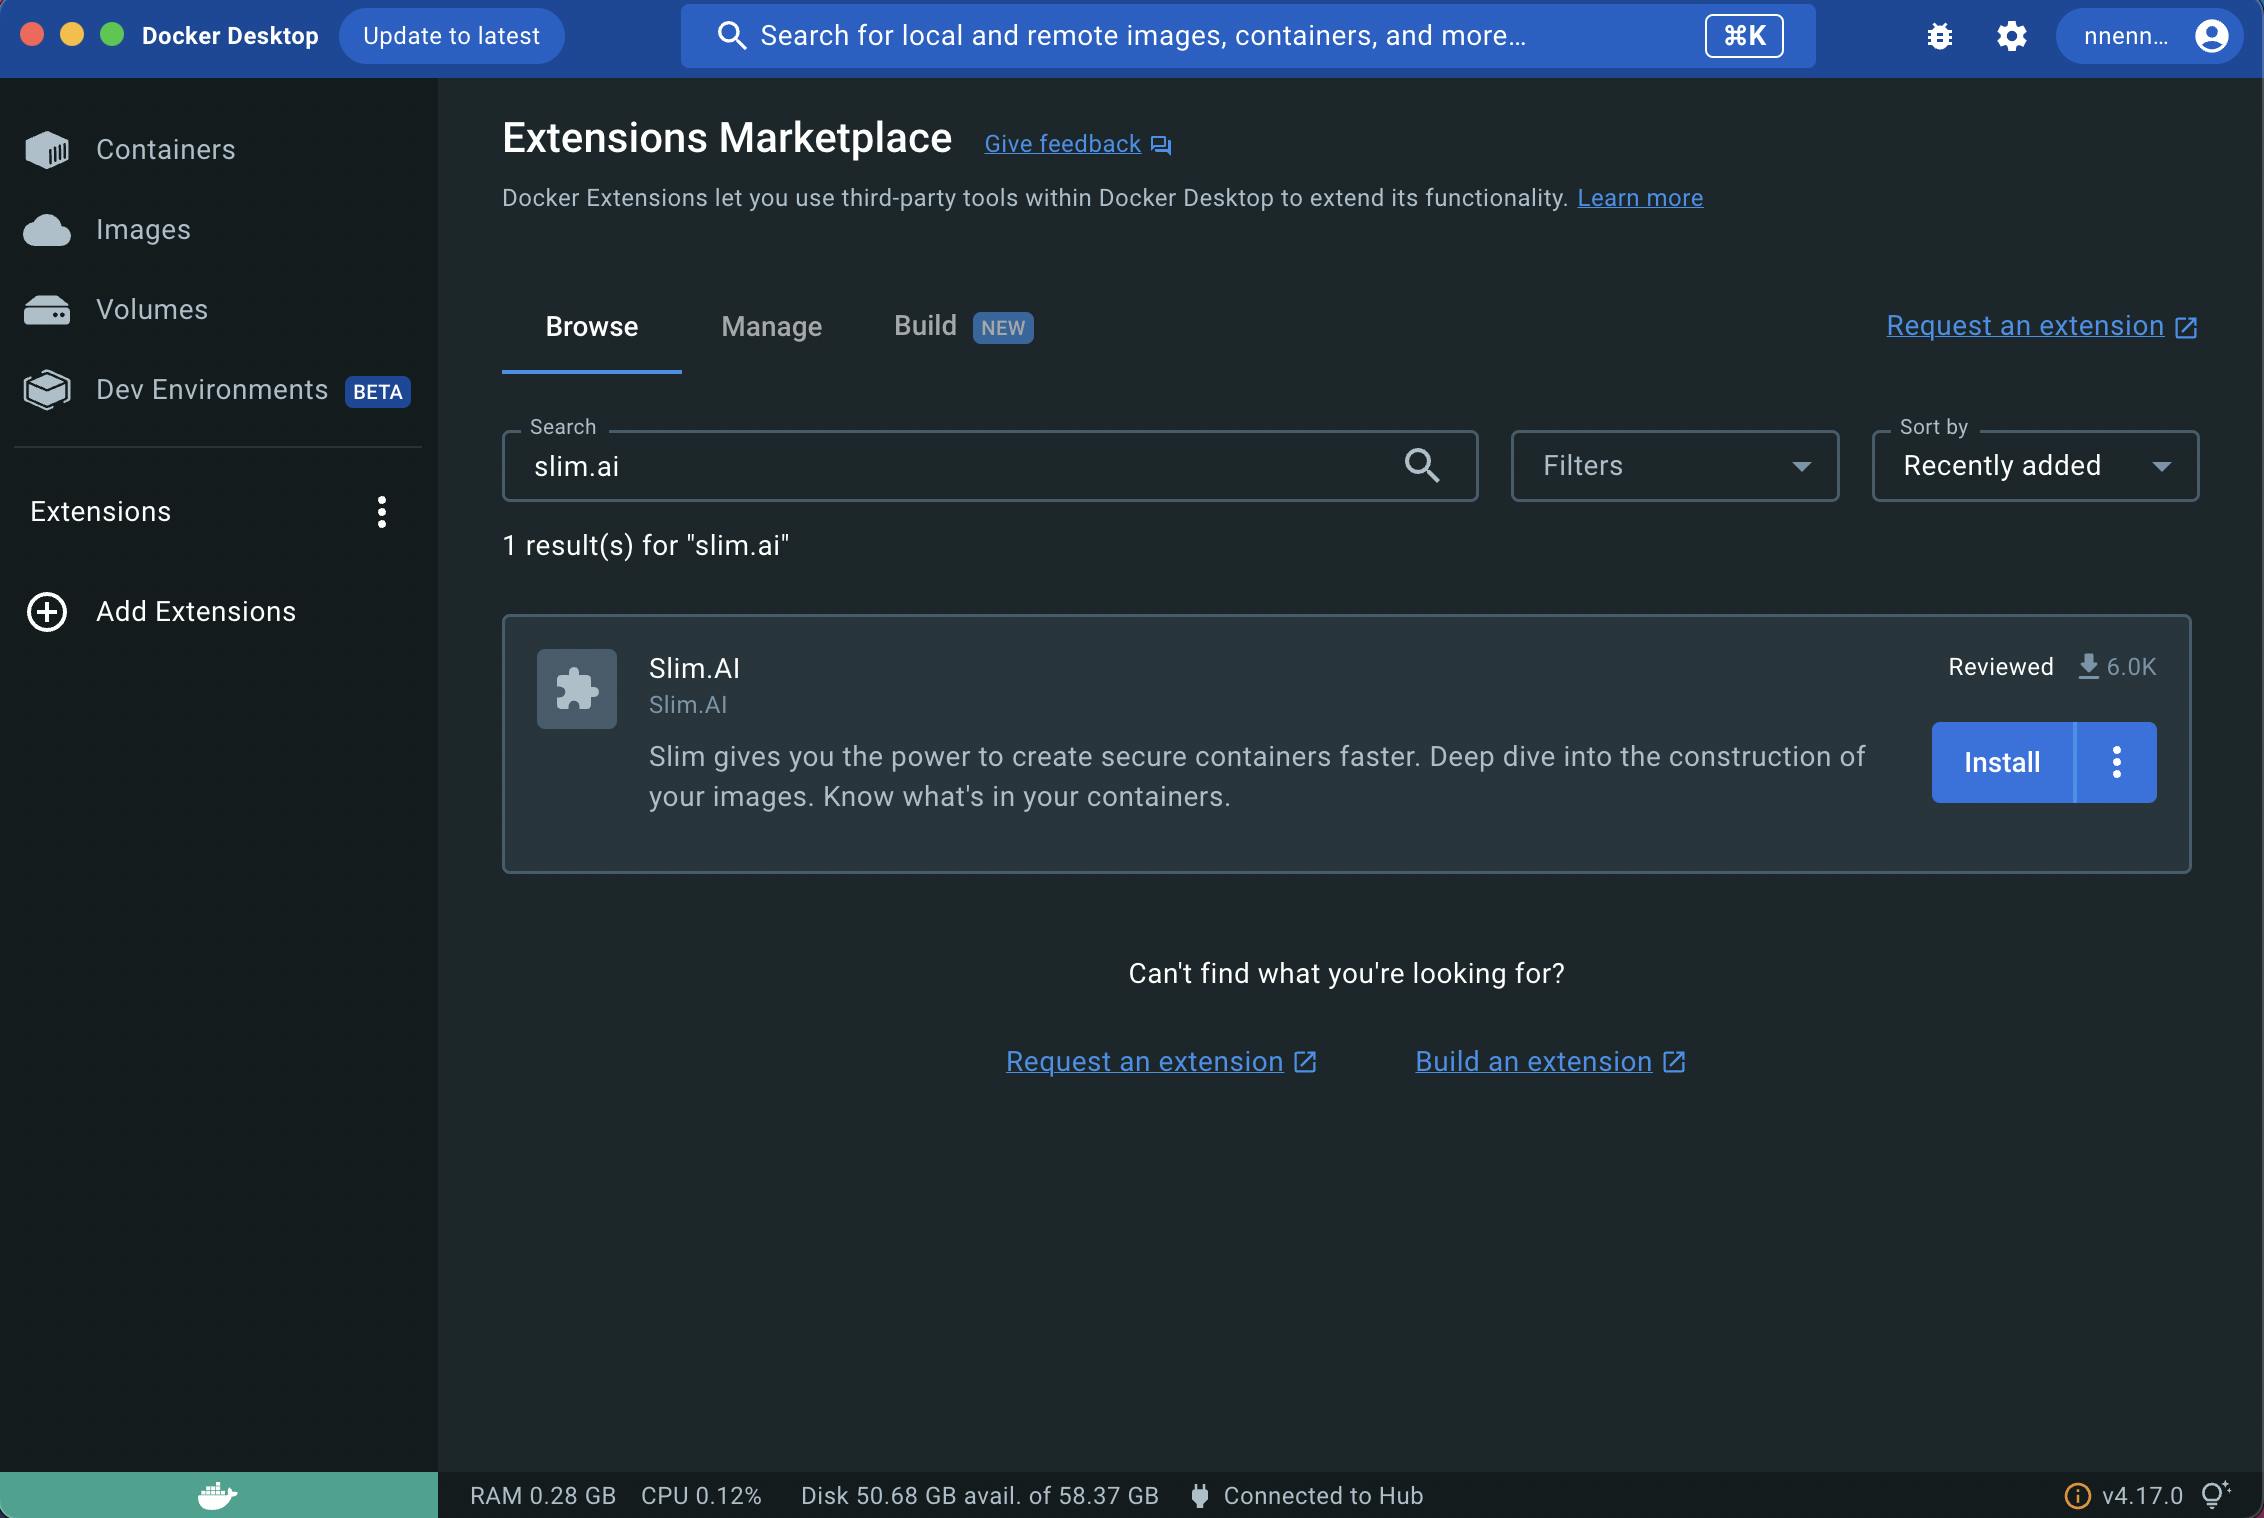The width and height of the screenshot is (2264, 1518).
Task: Click the Images label in sidebar
Action: 143,230
